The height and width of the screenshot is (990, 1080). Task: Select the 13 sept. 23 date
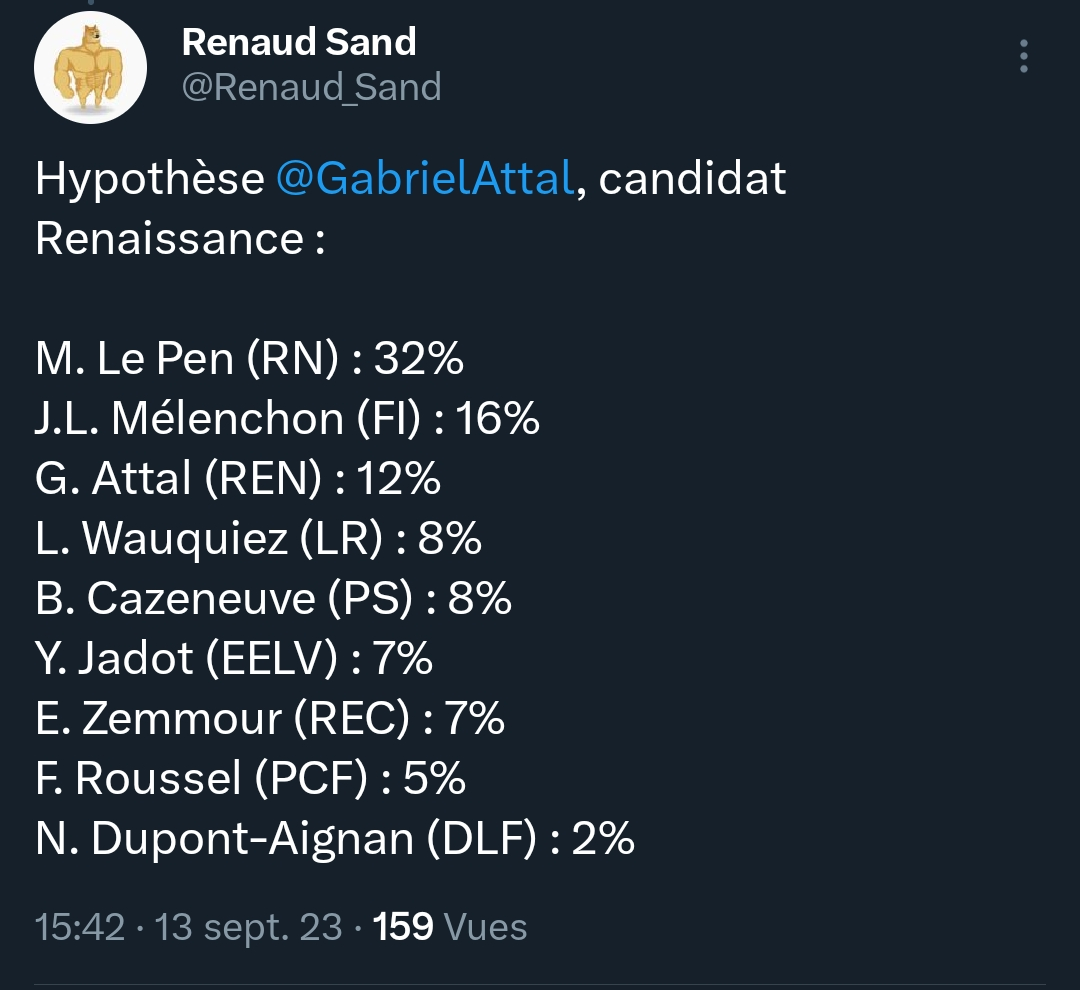pos(248,927)
